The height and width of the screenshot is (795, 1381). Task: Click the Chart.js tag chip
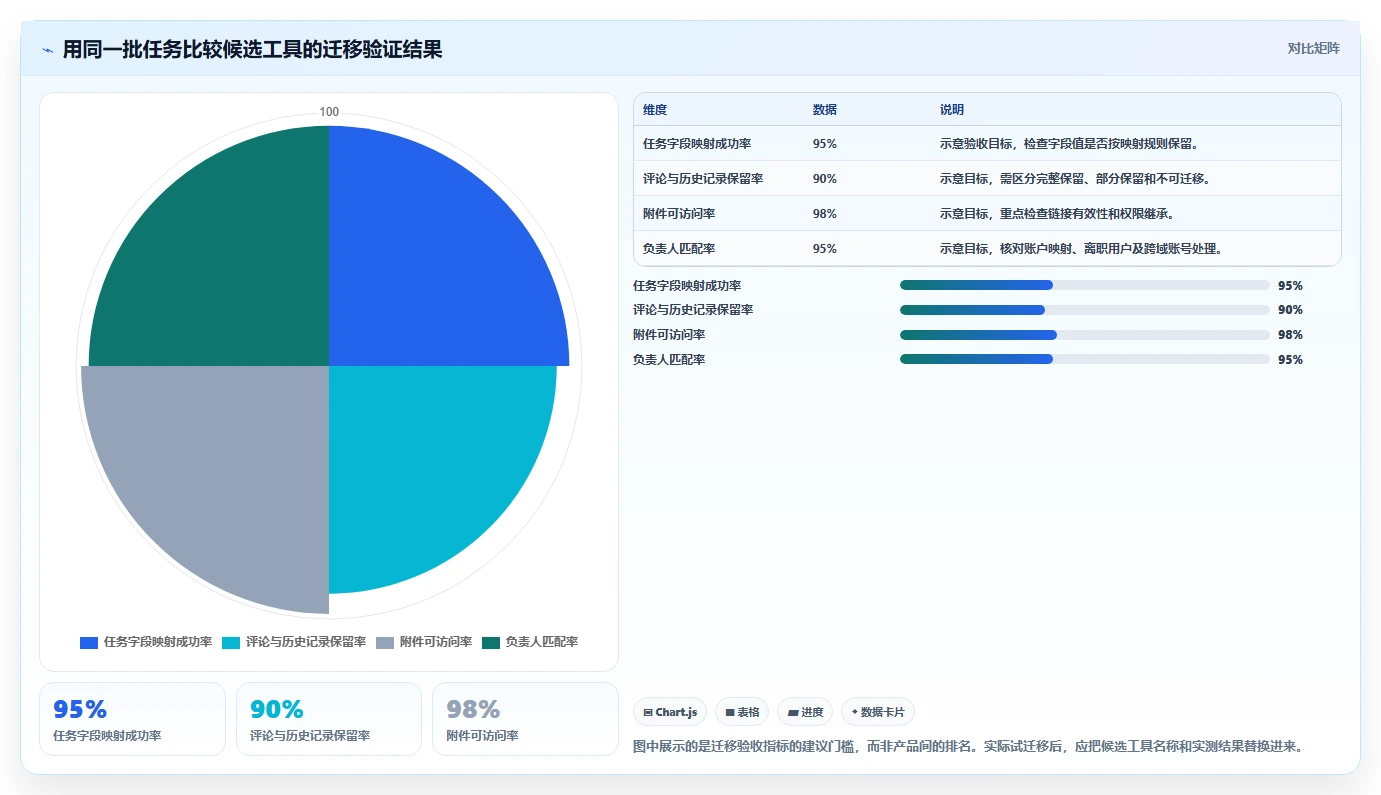click(x=670, y=712)
